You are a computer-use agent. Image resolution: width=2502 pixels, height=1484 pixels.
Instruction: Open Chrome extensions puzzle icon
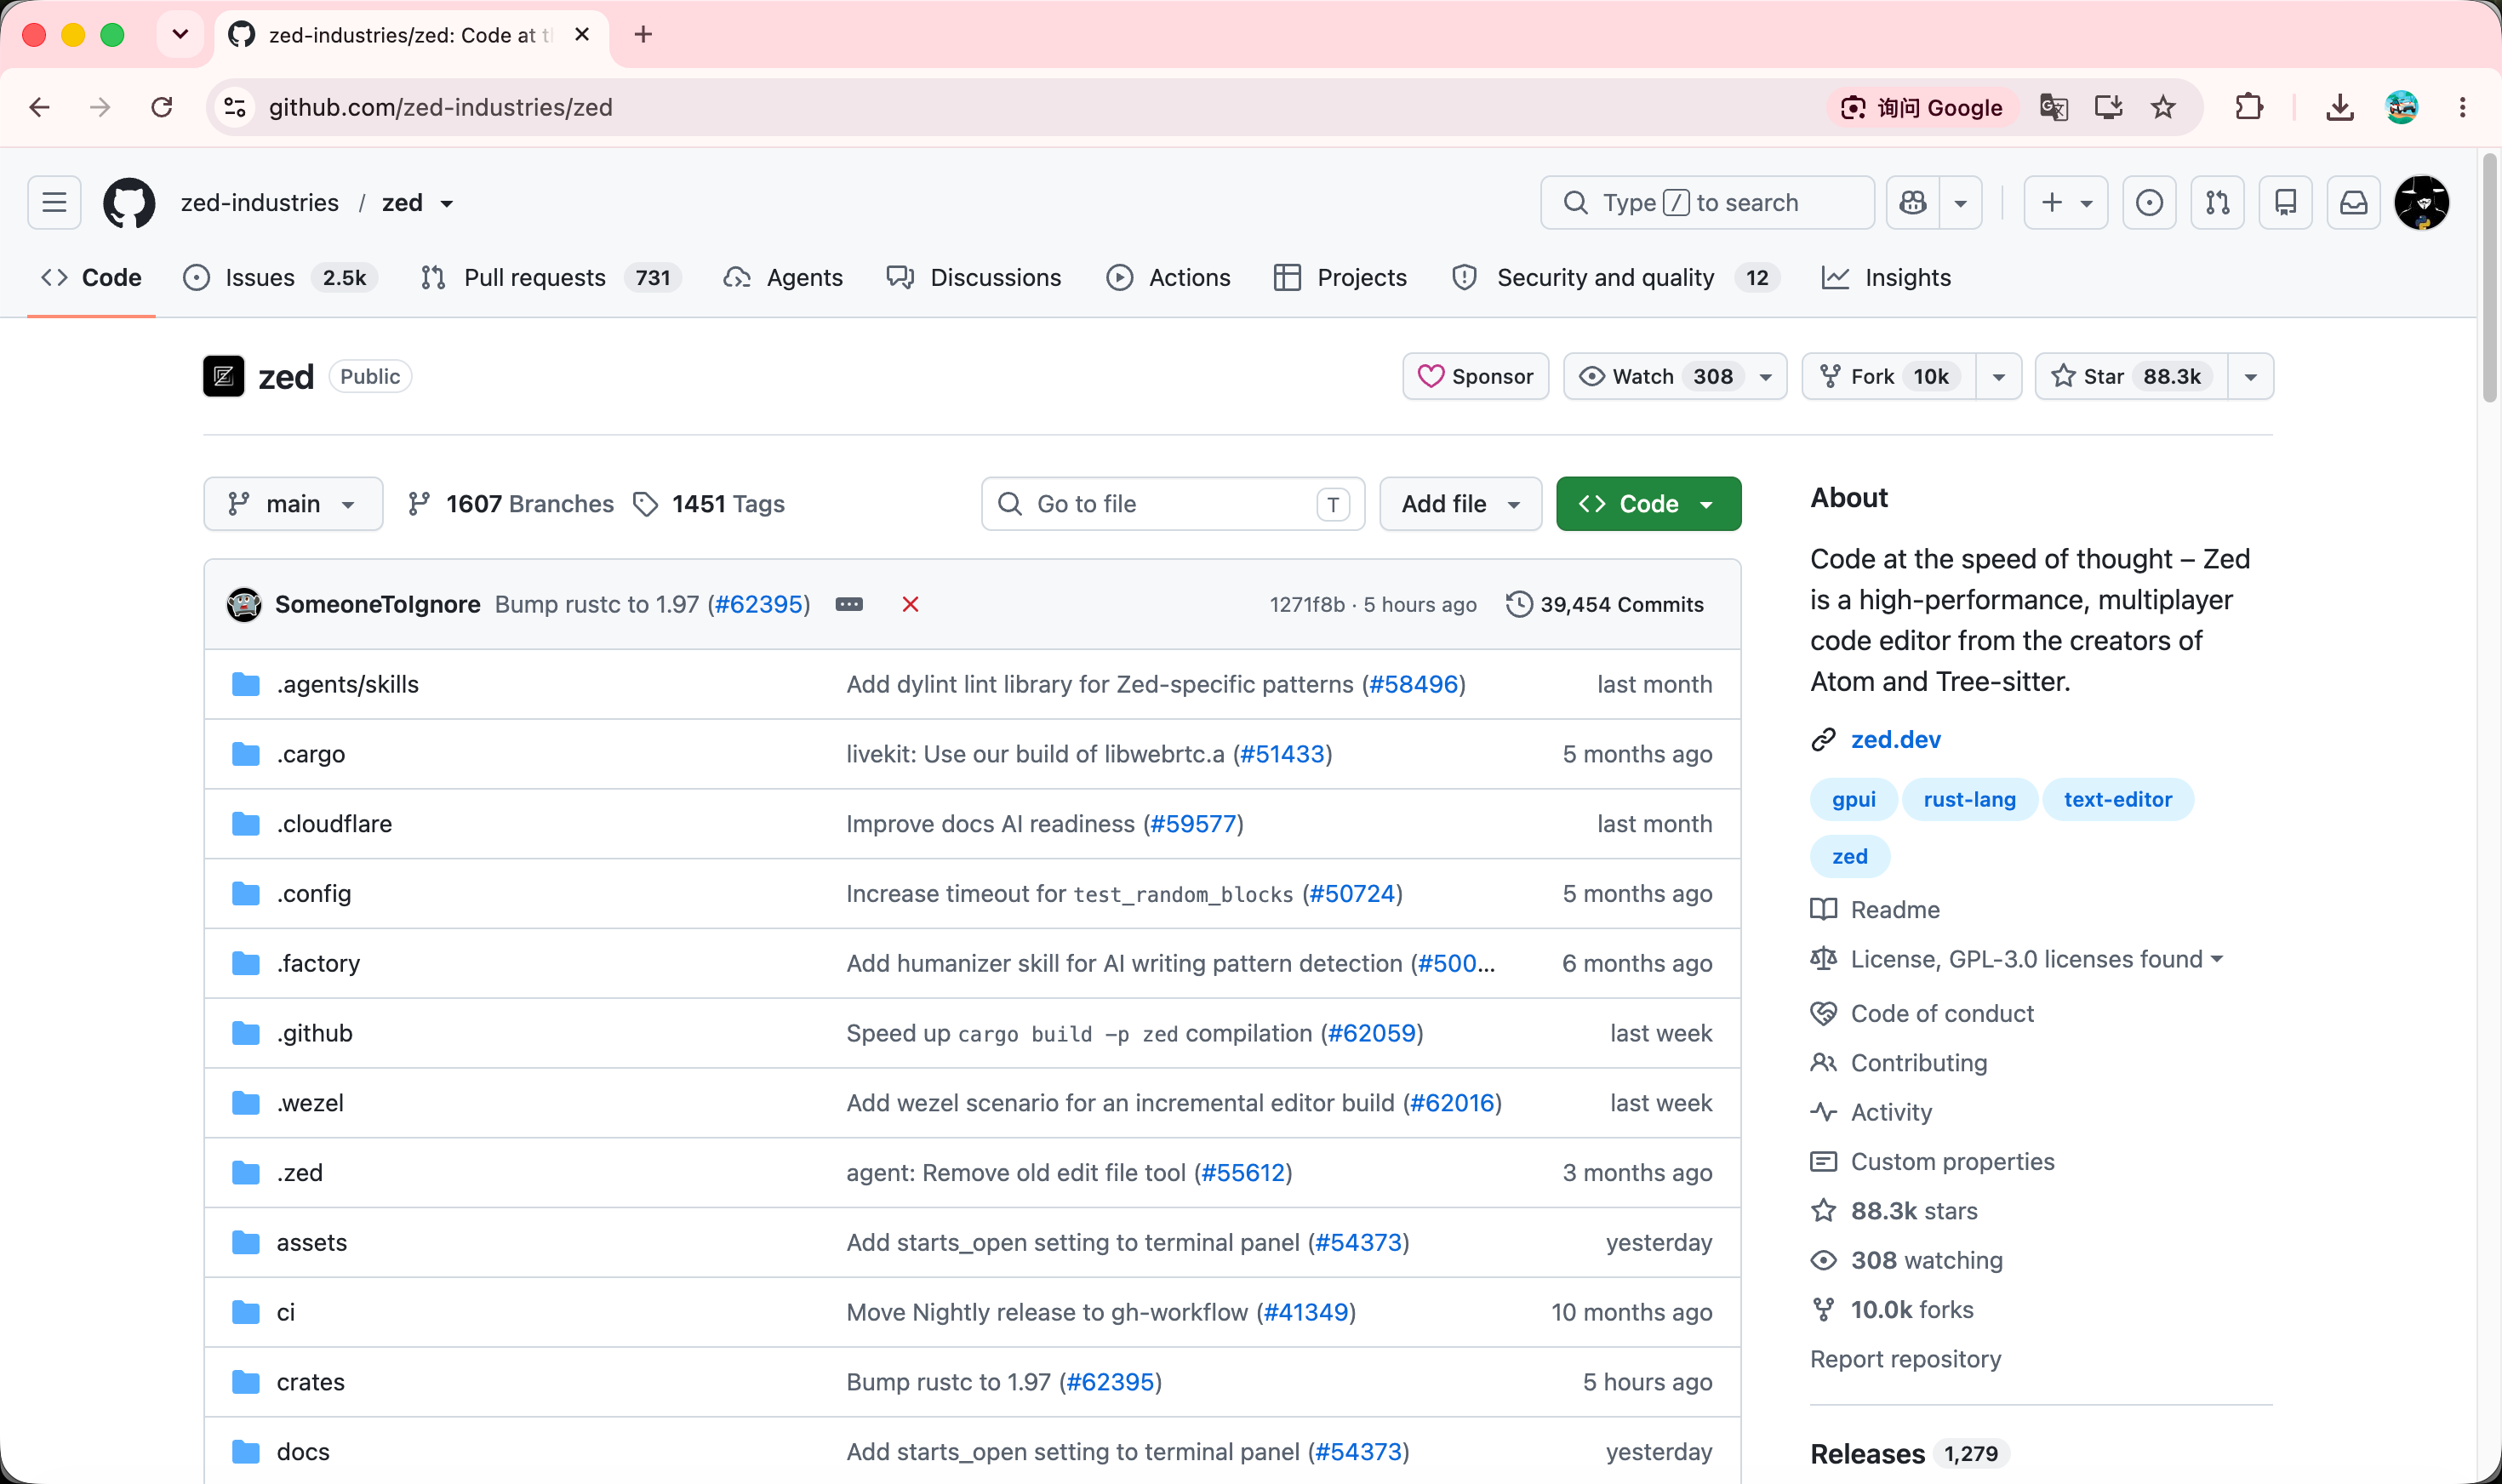pos(2249,107)
